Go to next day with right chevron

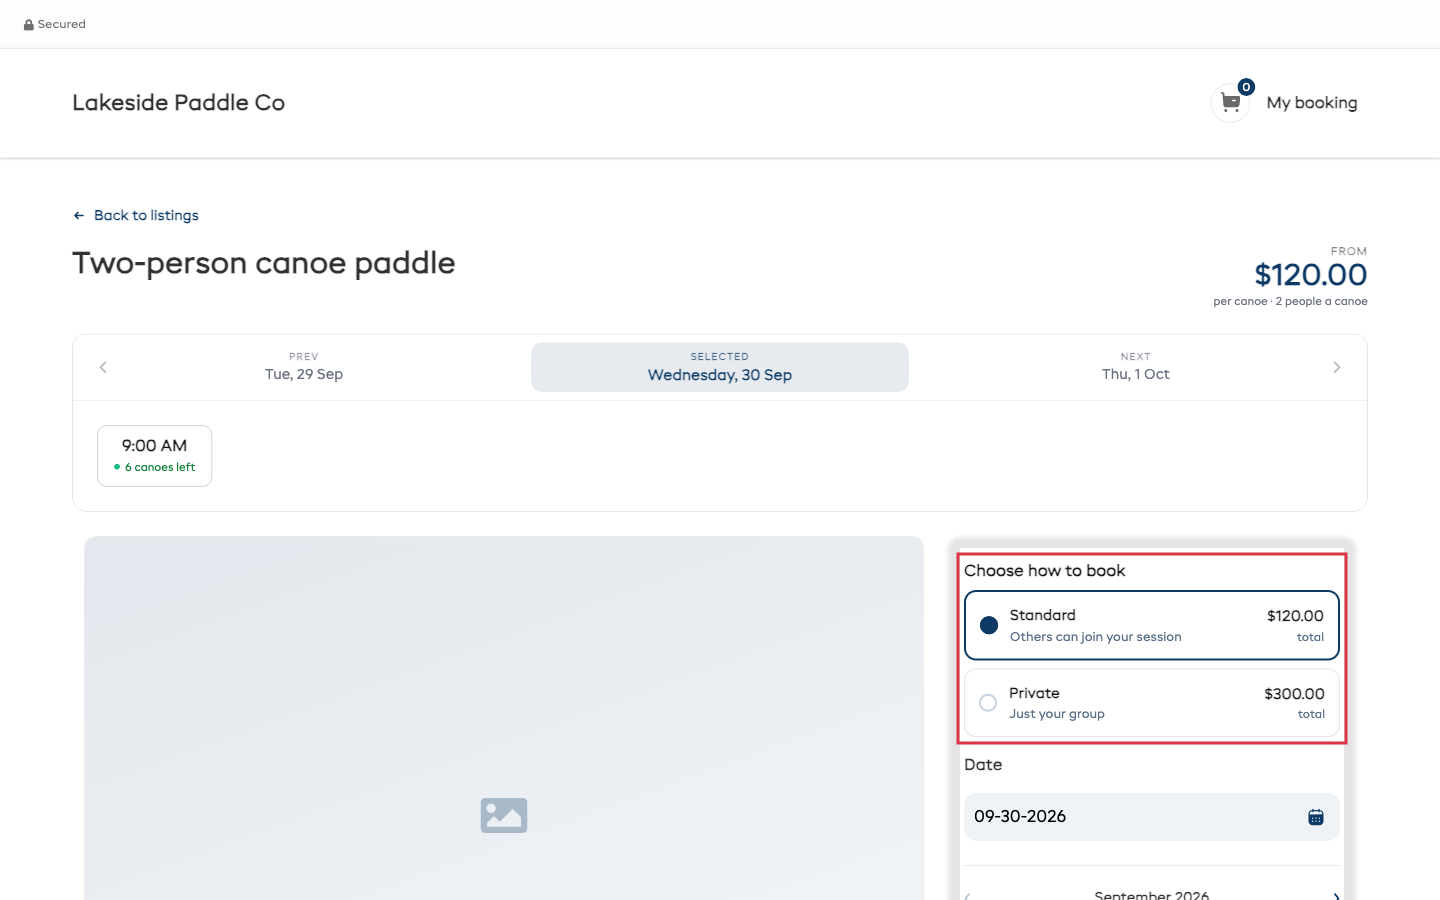(1337, 368)
